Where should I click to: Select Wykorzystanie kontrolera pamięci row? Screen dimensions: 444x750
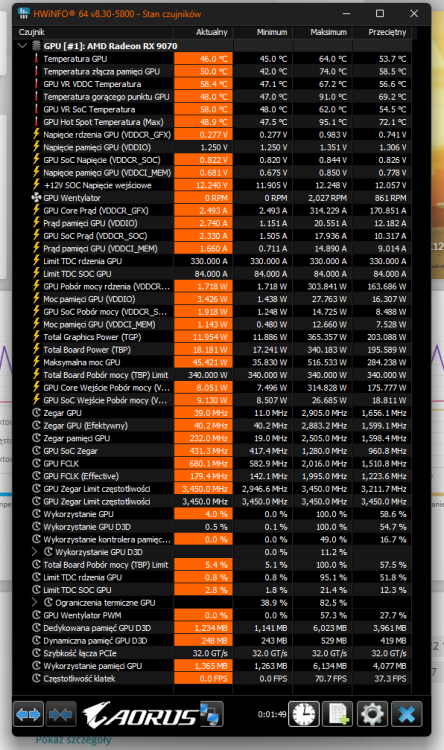214,539
